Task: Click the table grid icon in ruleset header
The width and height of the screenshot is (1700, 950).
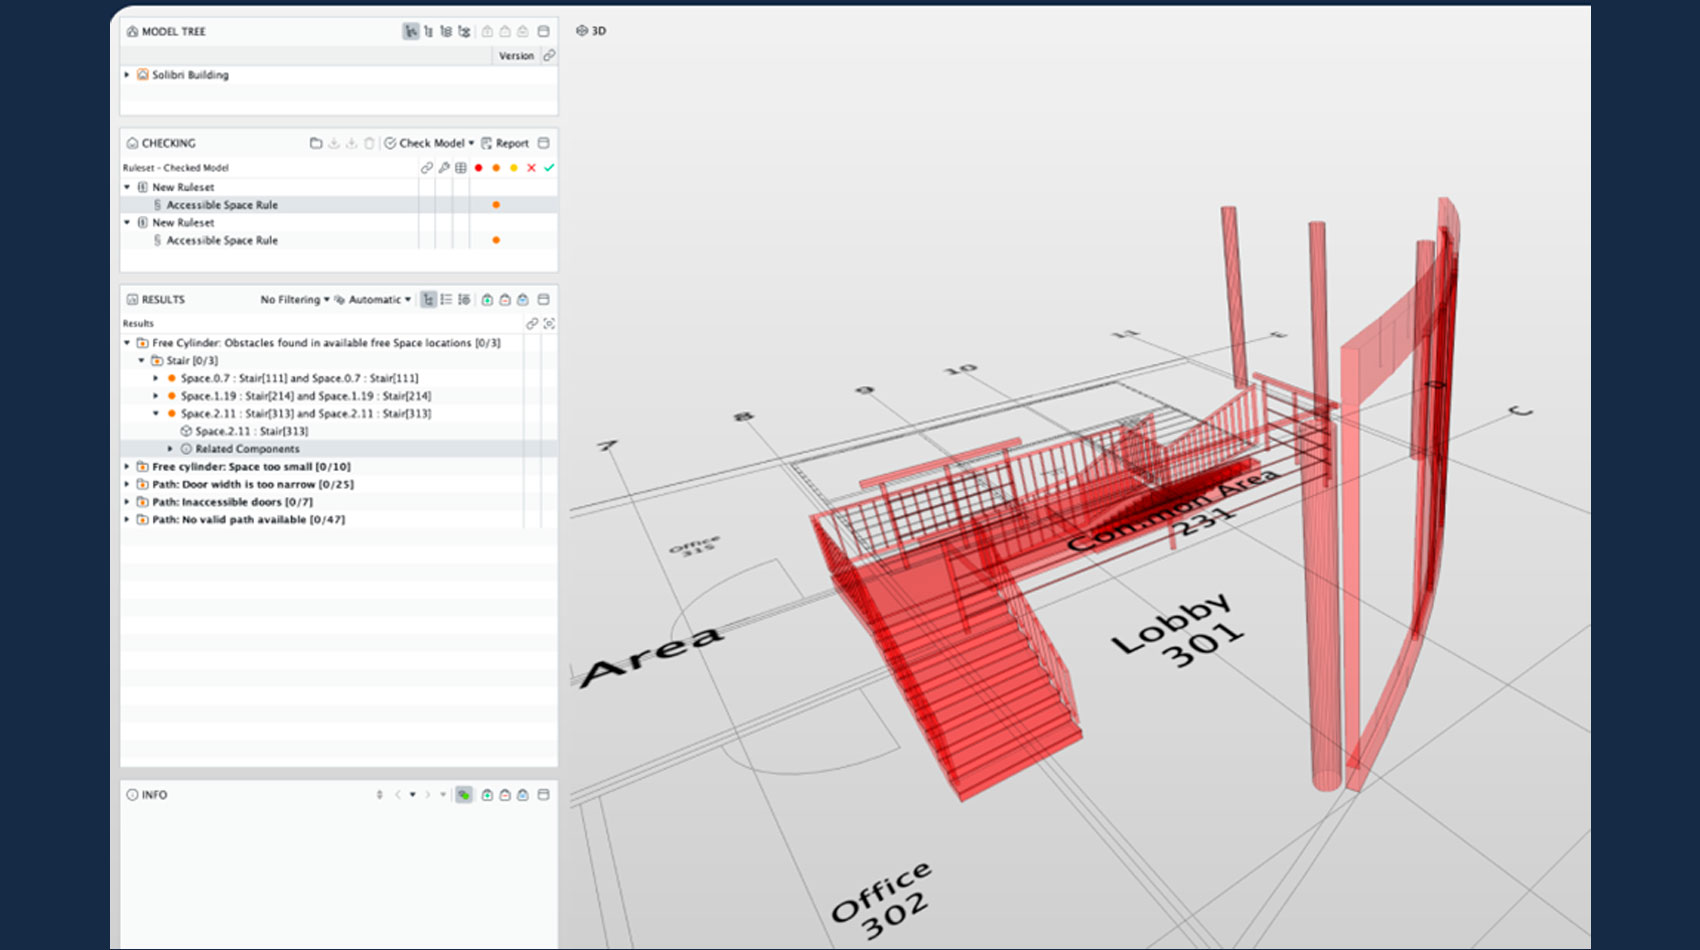Action: pos(461,168)
